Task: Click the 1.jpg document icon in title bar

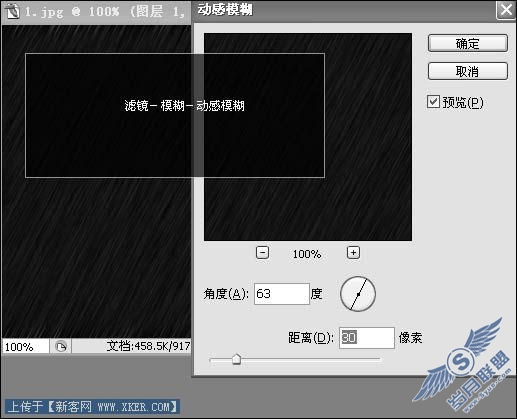Action: (x=12, y=11)
